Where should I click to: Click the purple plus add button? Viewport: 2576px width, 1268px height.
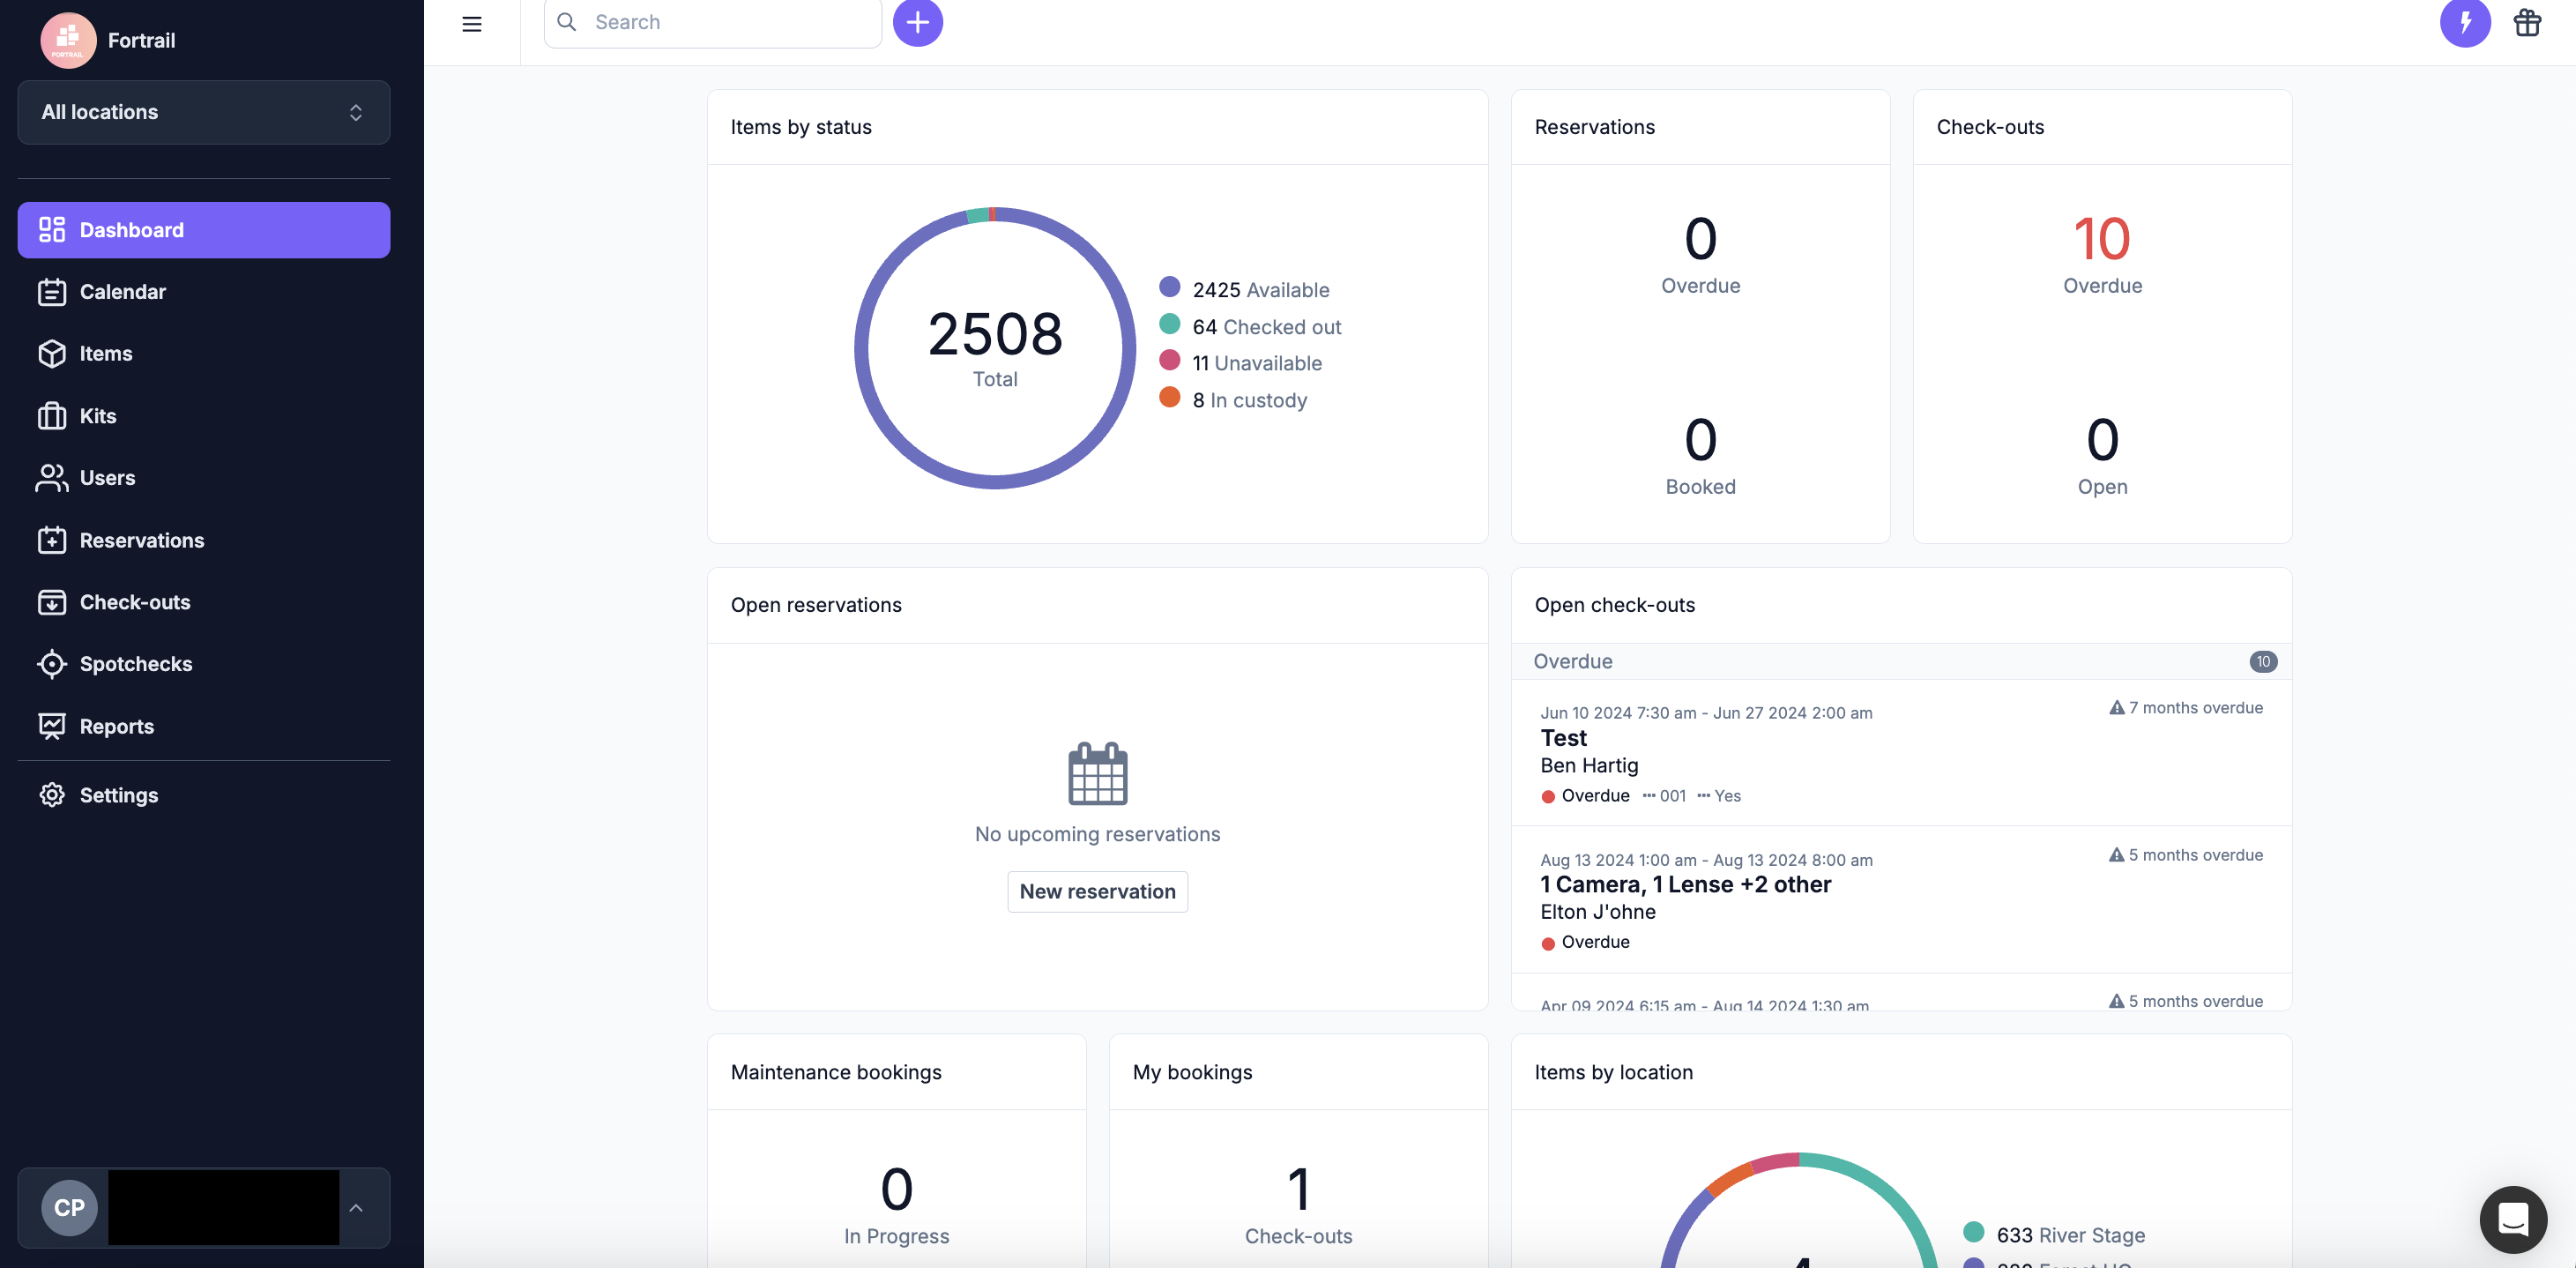pyautogui.click(x=917, y=22)
